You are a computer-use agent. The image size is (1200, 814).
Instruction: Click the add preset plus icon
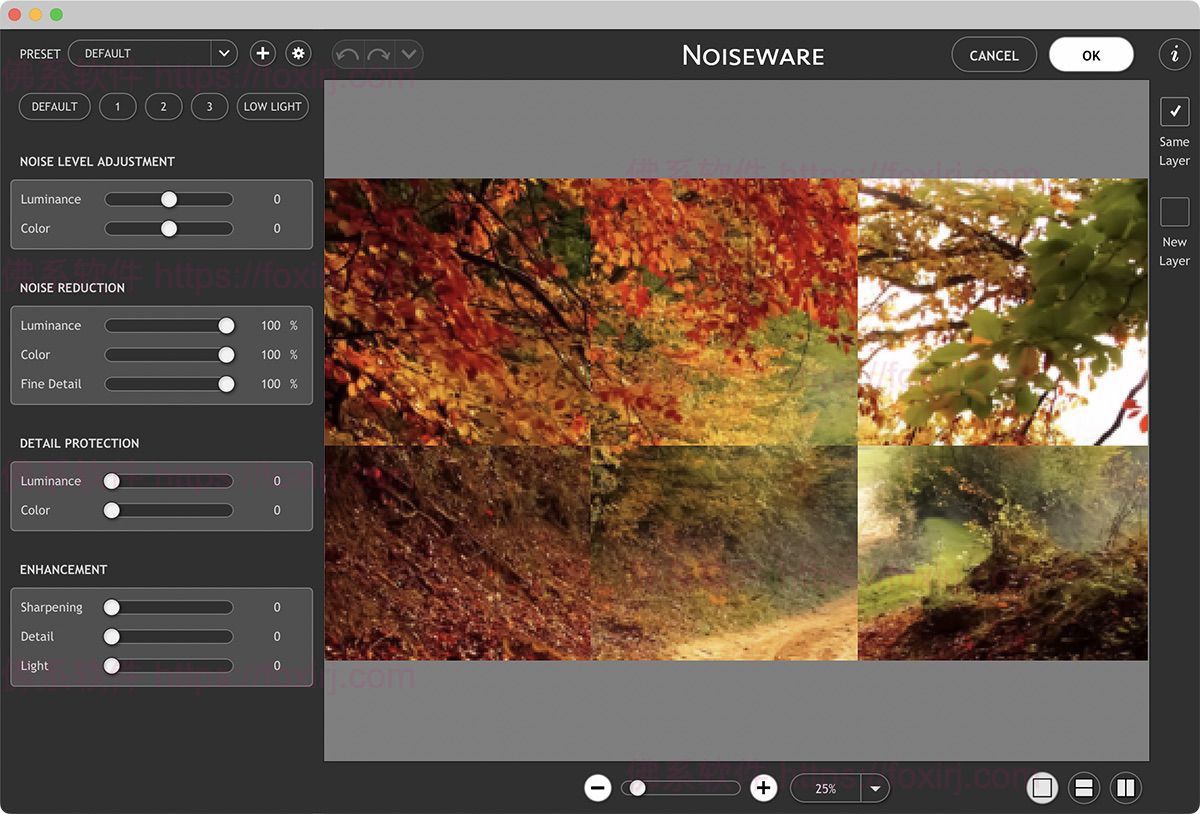(262, 54)
